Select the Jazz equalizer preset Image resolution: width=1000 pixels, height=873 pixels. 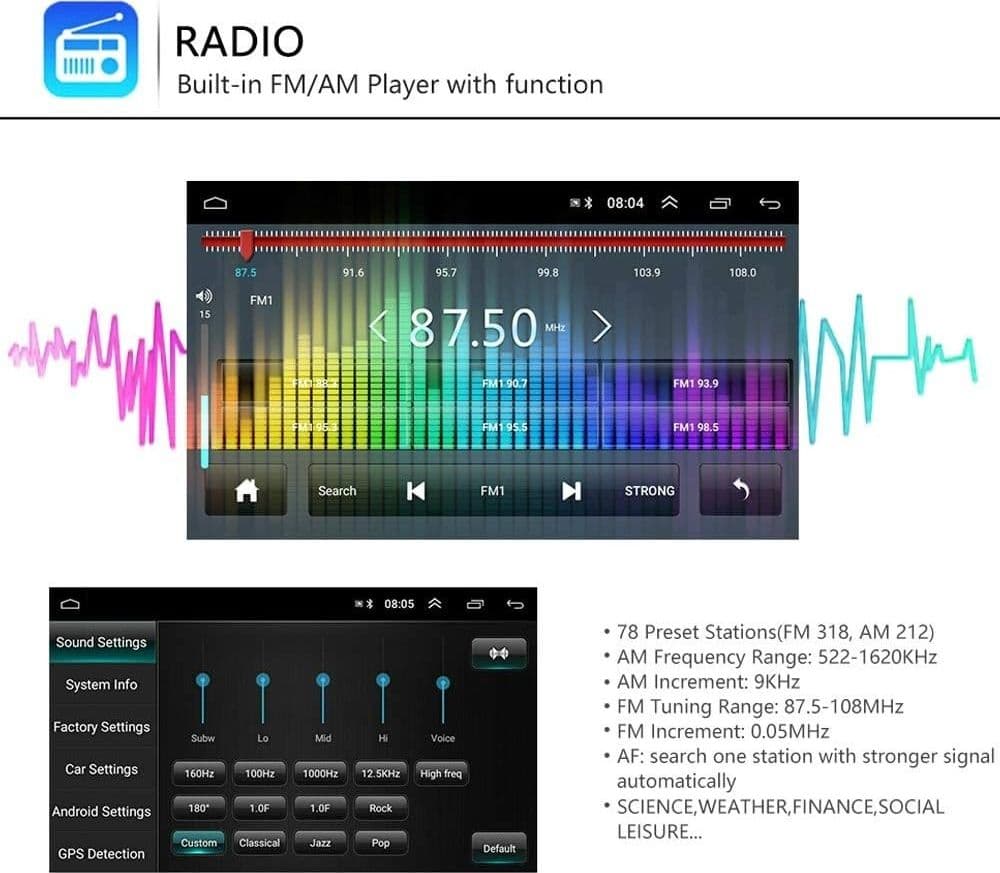320,843
